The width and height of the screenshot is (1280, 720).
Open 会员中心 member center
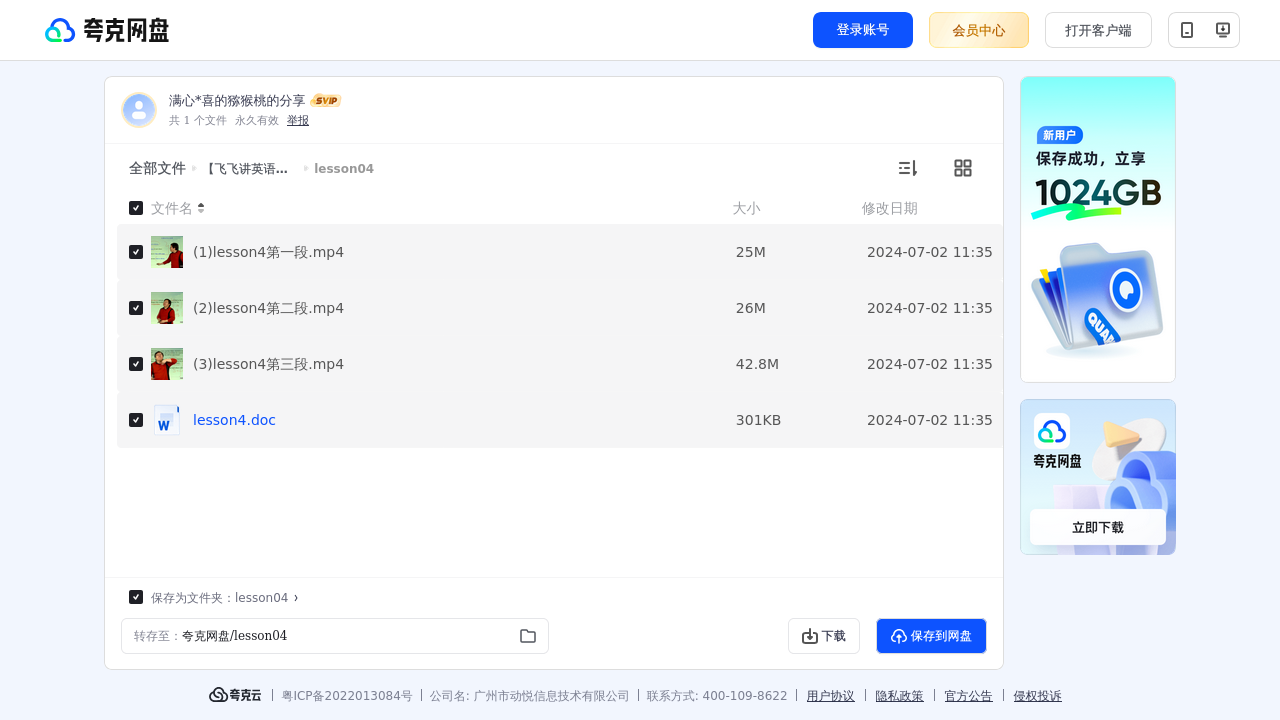coord(979,30)
